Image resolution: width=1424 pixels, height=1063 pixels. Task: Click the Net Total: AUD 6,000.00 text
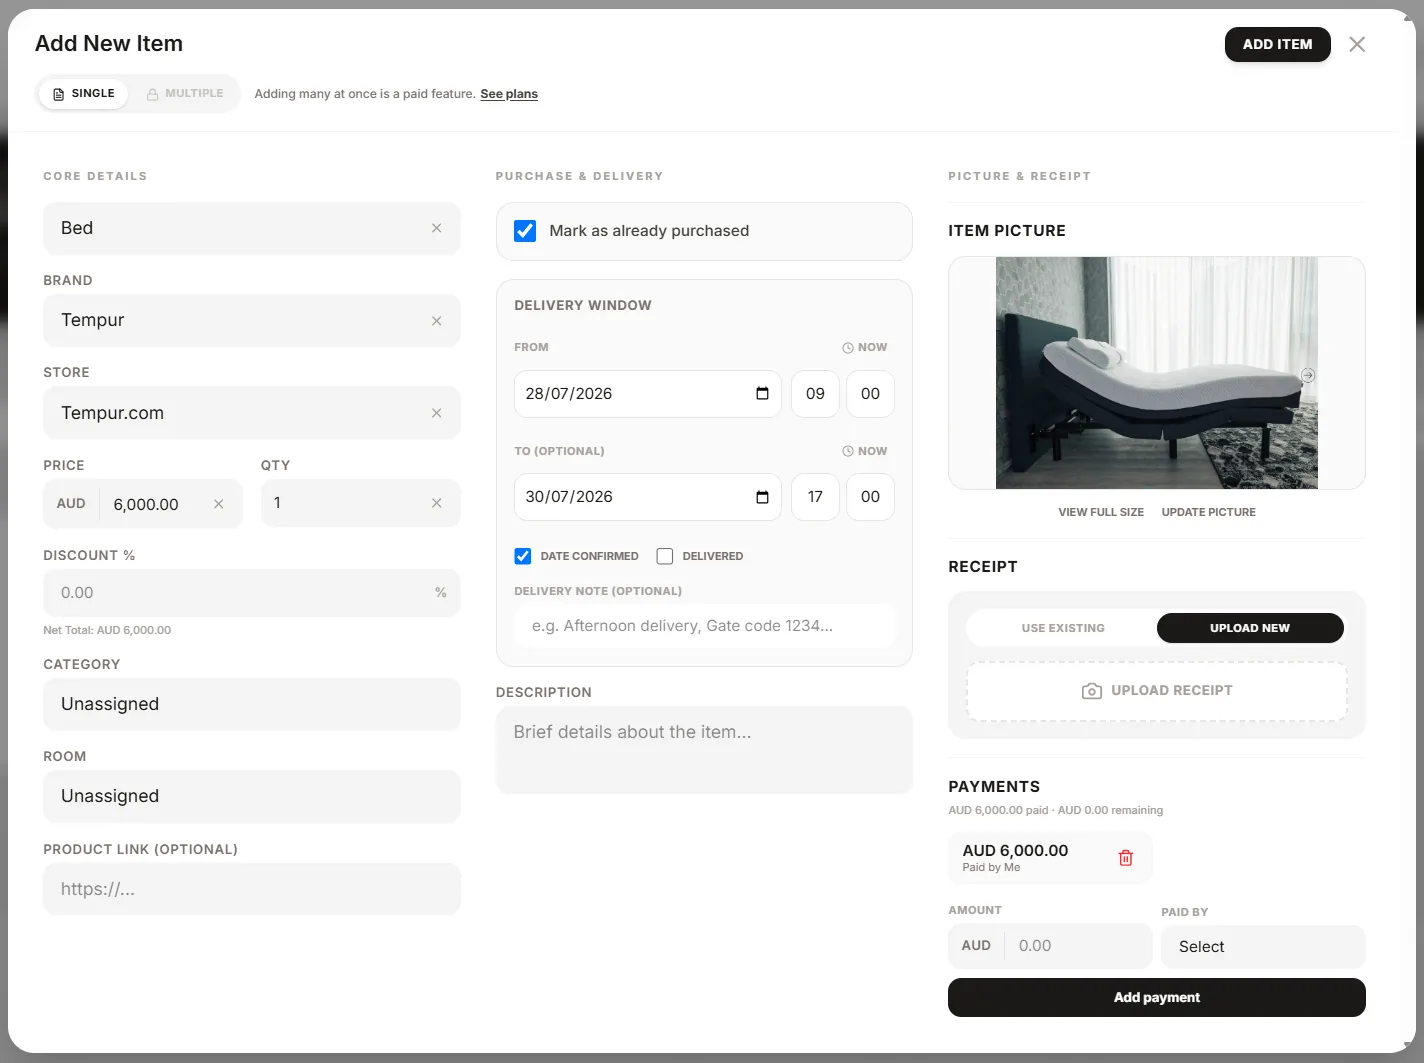[x=107, y=630]
